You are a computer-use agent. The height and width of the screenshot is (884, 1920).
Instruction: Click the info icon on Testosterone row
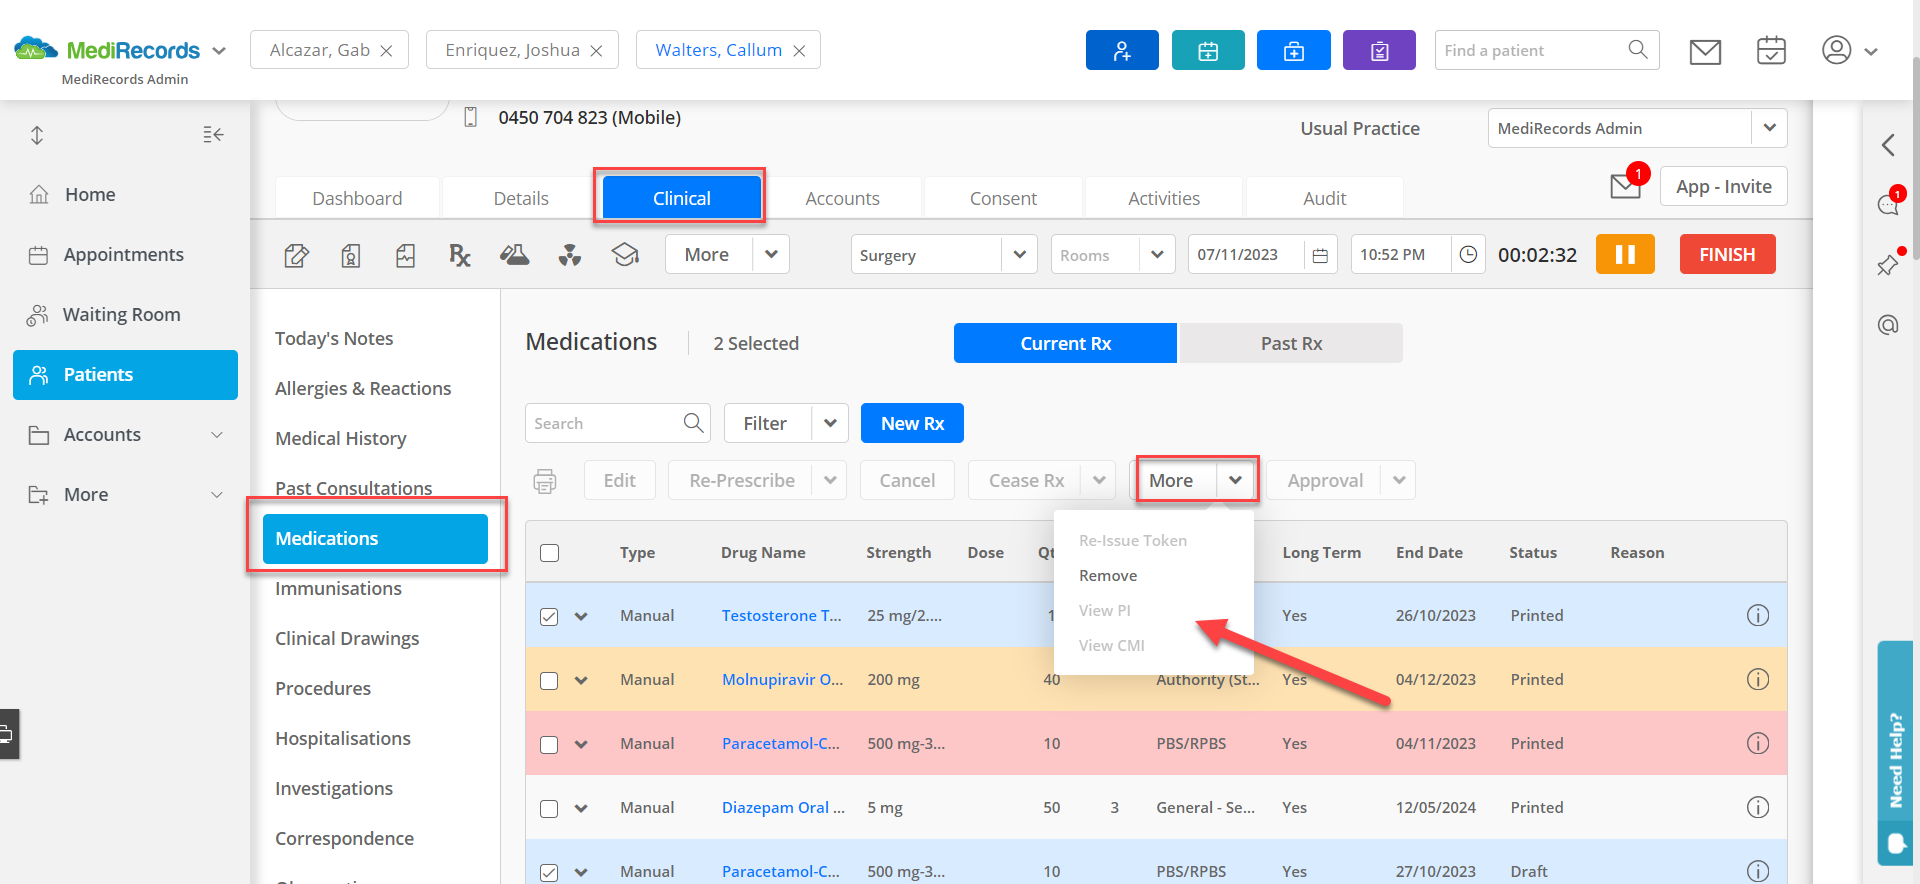coord(1757,615)
